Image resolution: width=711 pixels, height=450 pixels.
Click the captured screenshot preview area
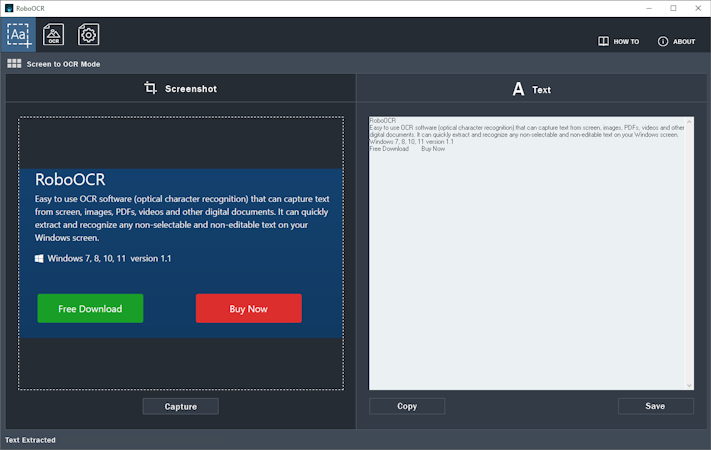181,253
